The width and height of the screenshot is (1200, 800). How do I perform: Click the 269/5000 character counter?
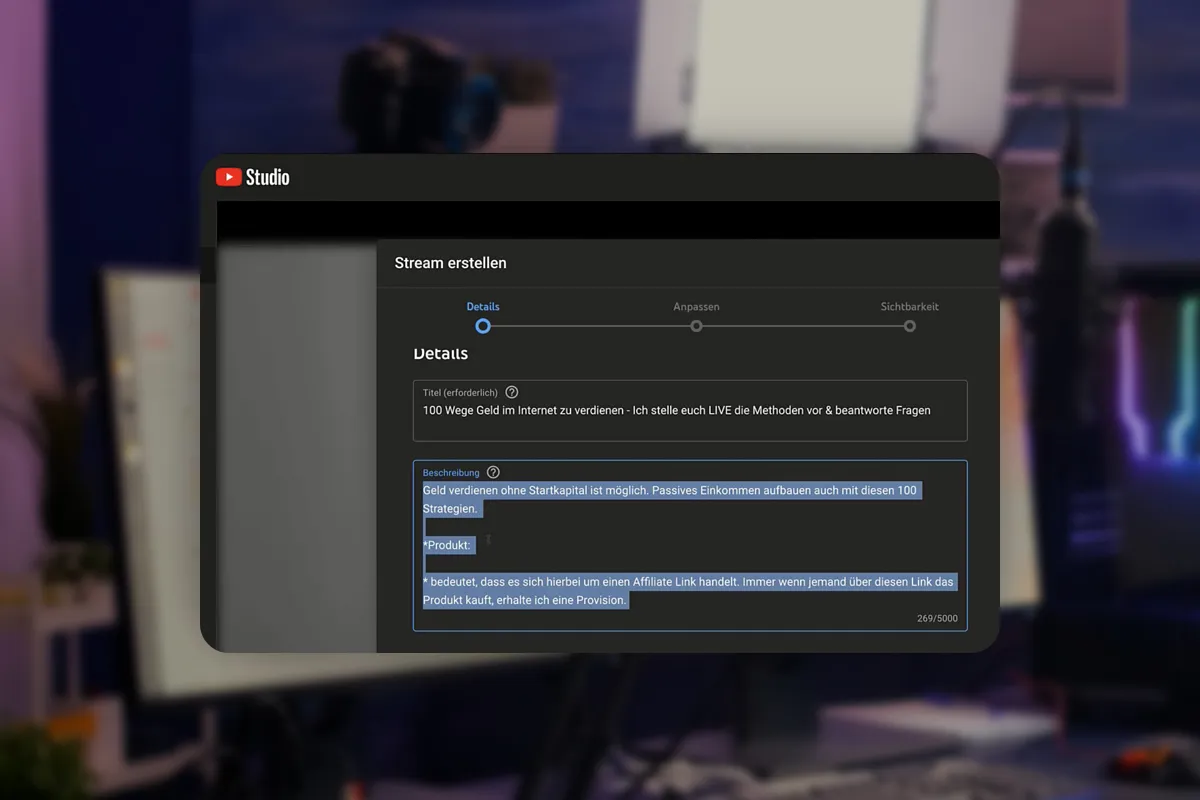tap(937, 618)
